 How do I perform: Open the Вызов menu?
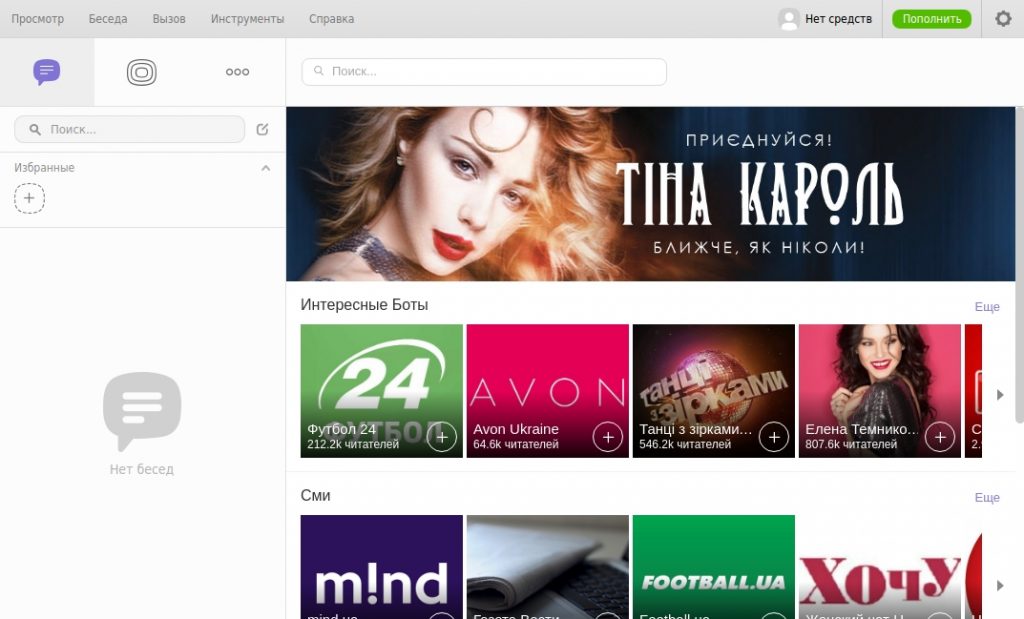[169, 19]
